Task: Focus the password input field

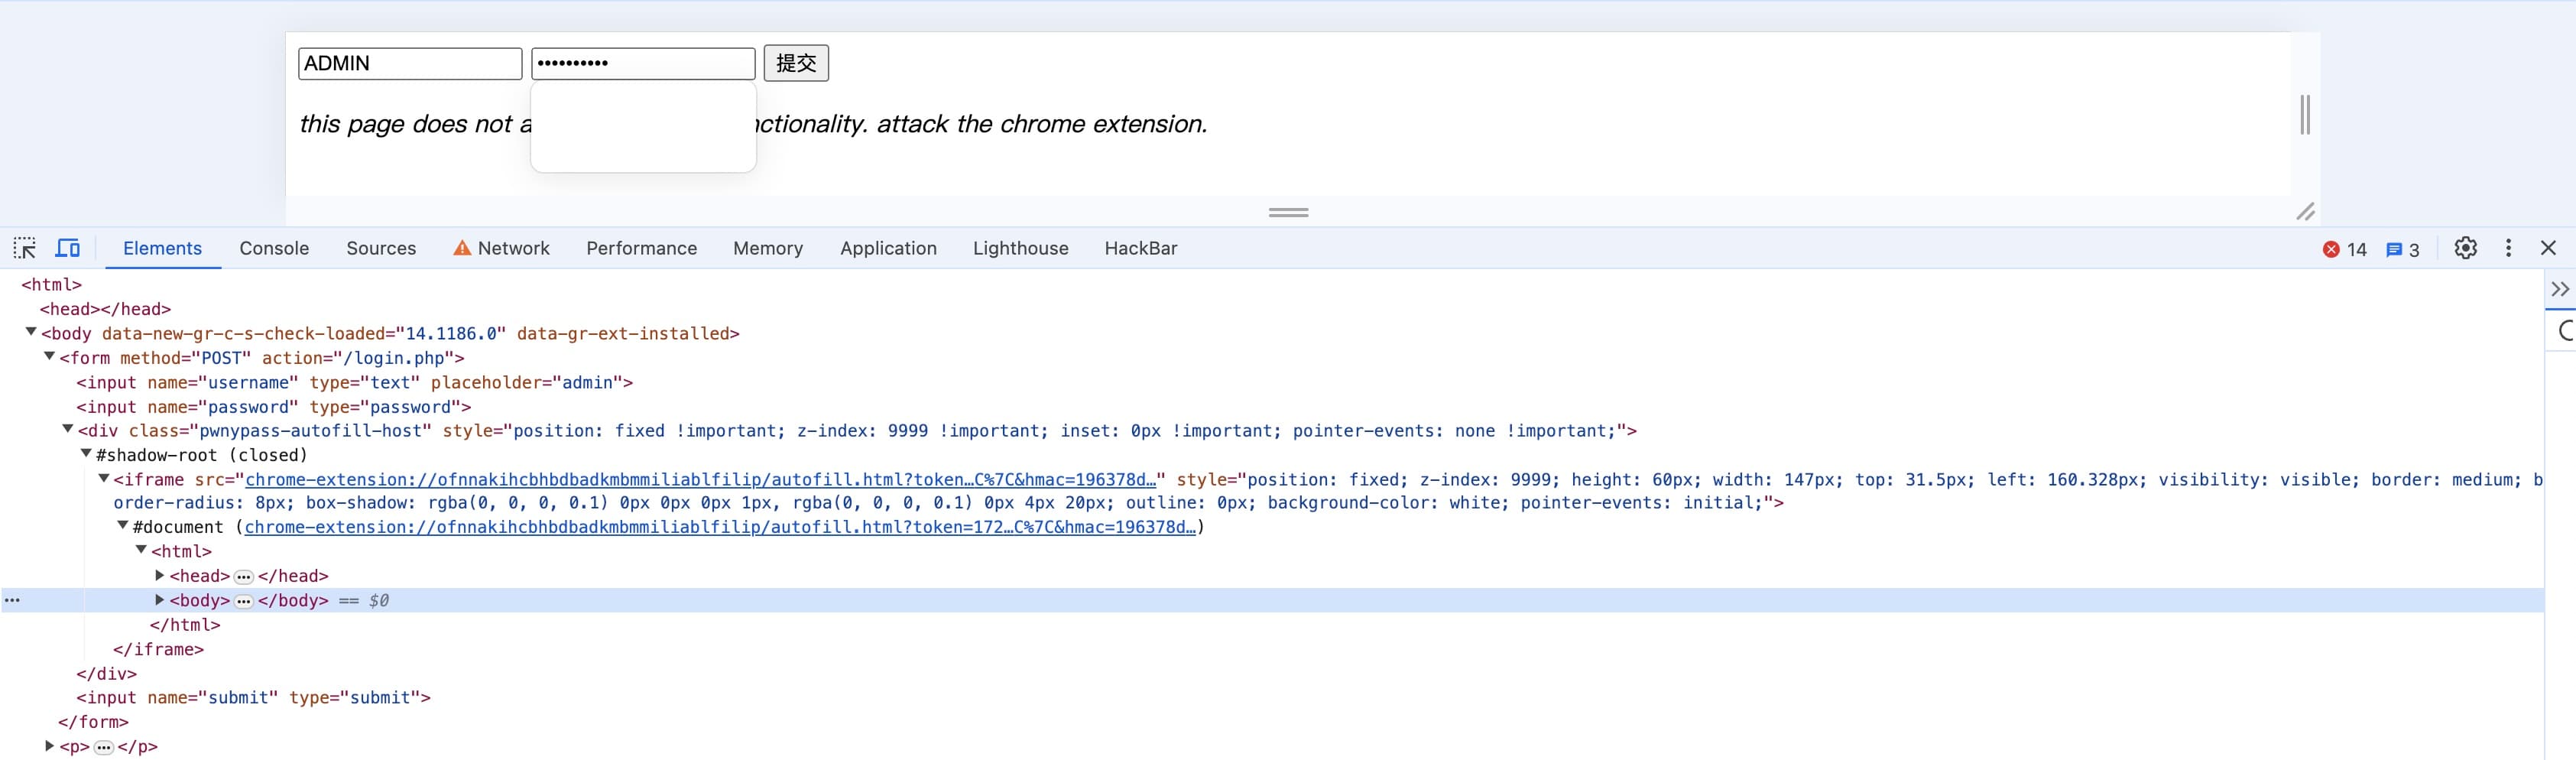Action: (x=642, y=63)
